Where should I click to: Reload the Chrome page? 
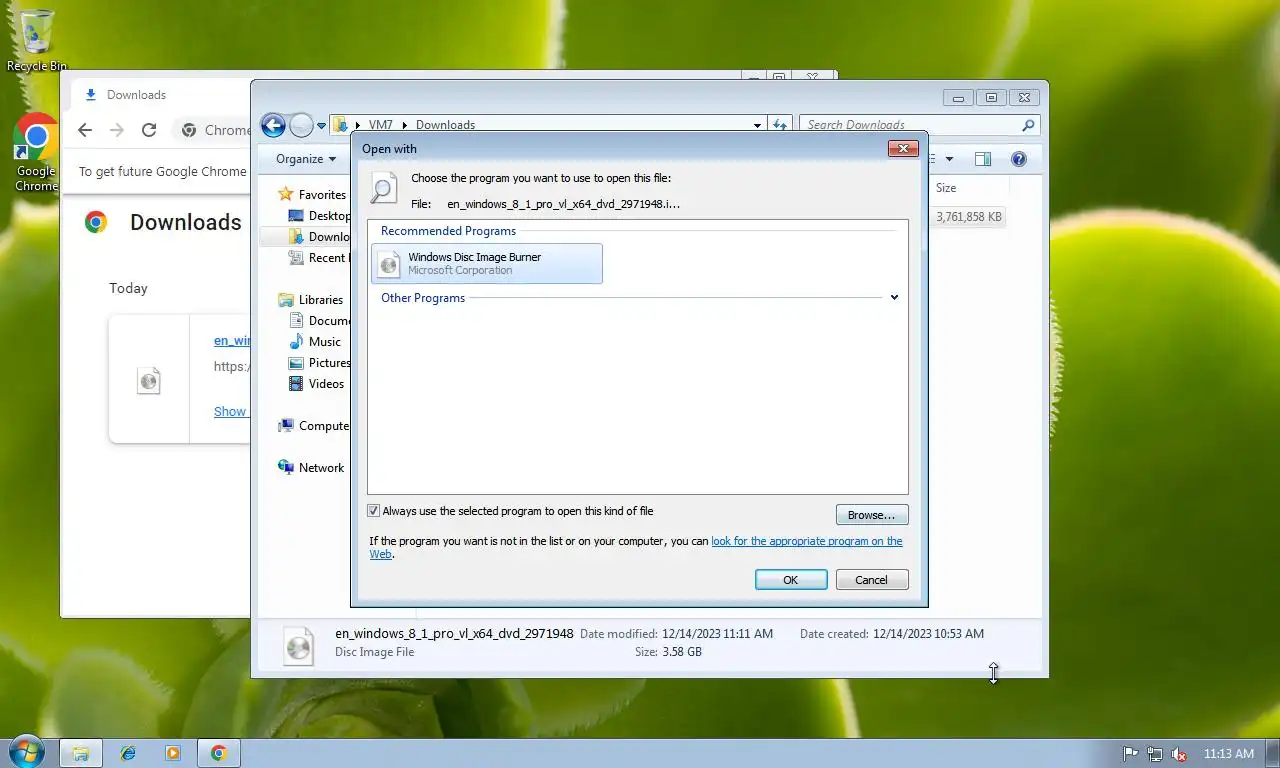(149, 130)
